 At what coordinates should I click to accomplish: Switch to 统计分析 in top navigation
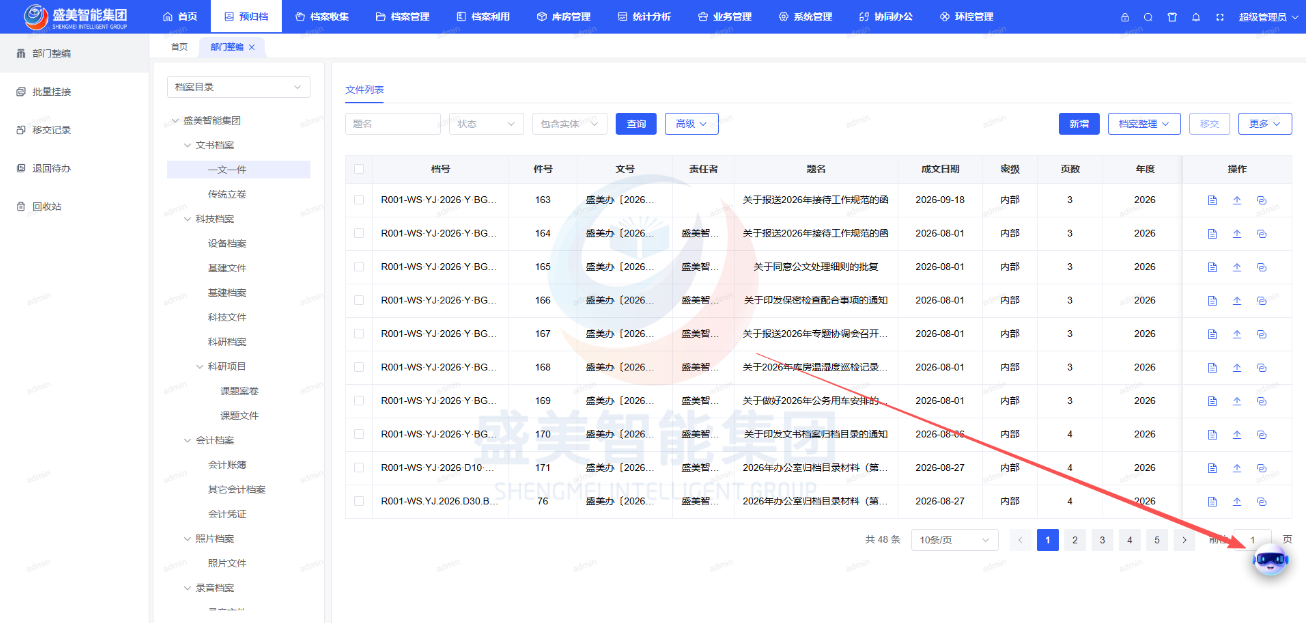coord(644,17)
